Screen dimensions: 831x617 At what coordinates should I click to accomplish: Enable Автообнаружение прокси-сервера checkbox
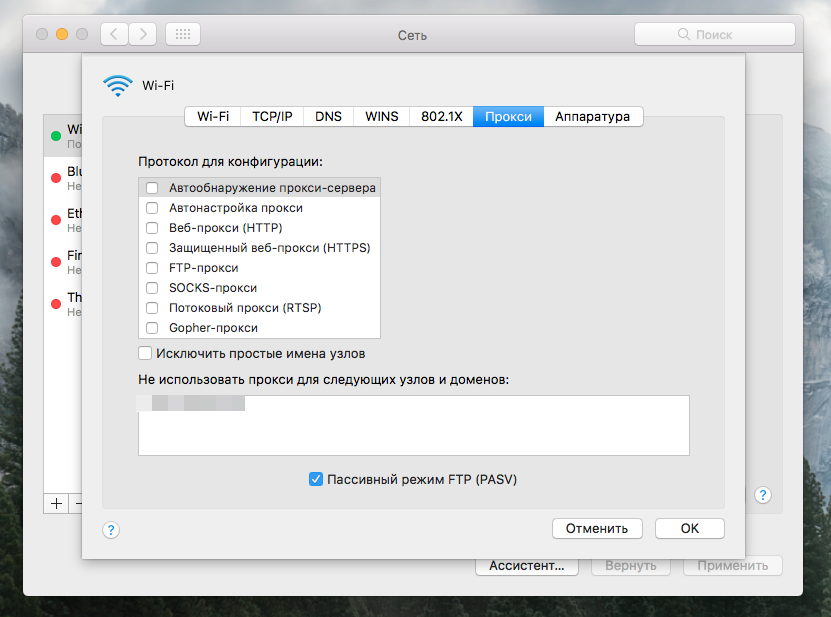pos(152,188)
